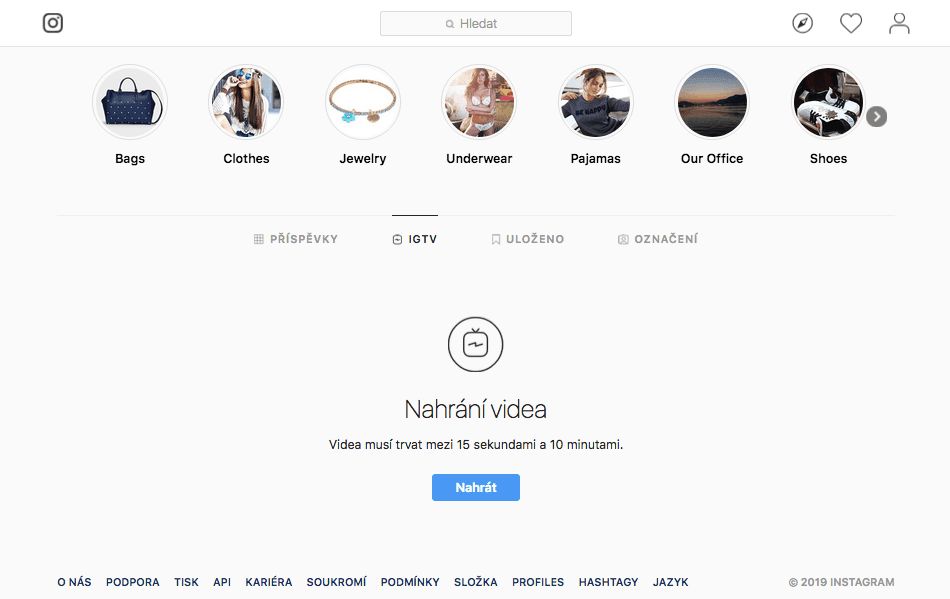This screenshot has width=950, height=599.
Task: Click the blue Nahrát button
Action: (476, 488)
